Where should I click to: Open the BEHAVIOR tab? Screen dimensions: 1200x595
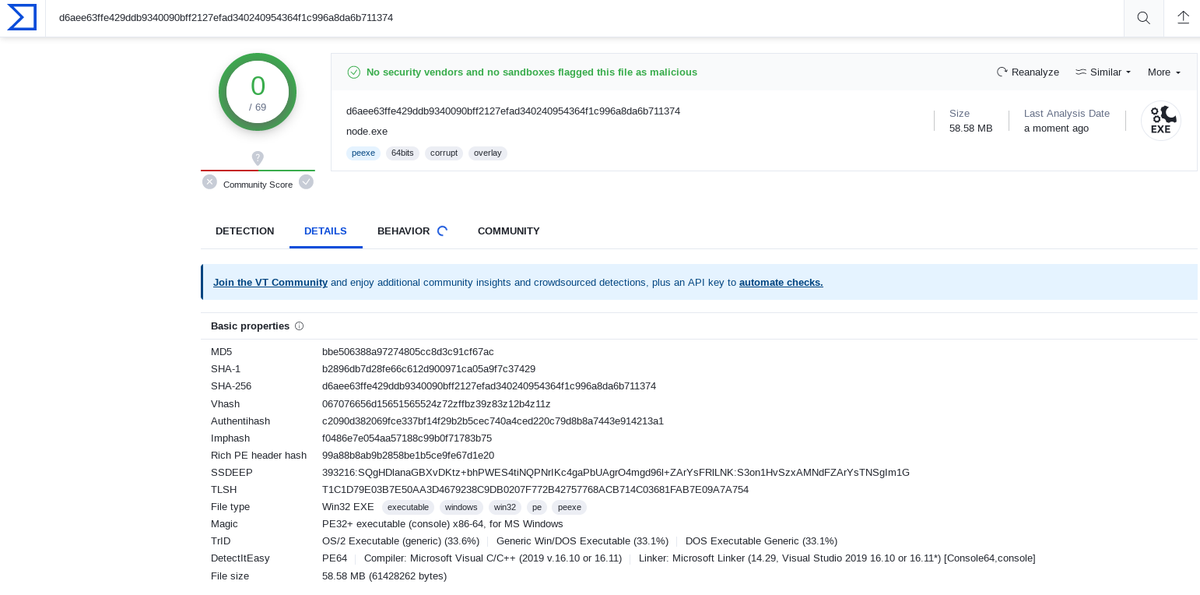pyautogui.click(x=403, y=231)
